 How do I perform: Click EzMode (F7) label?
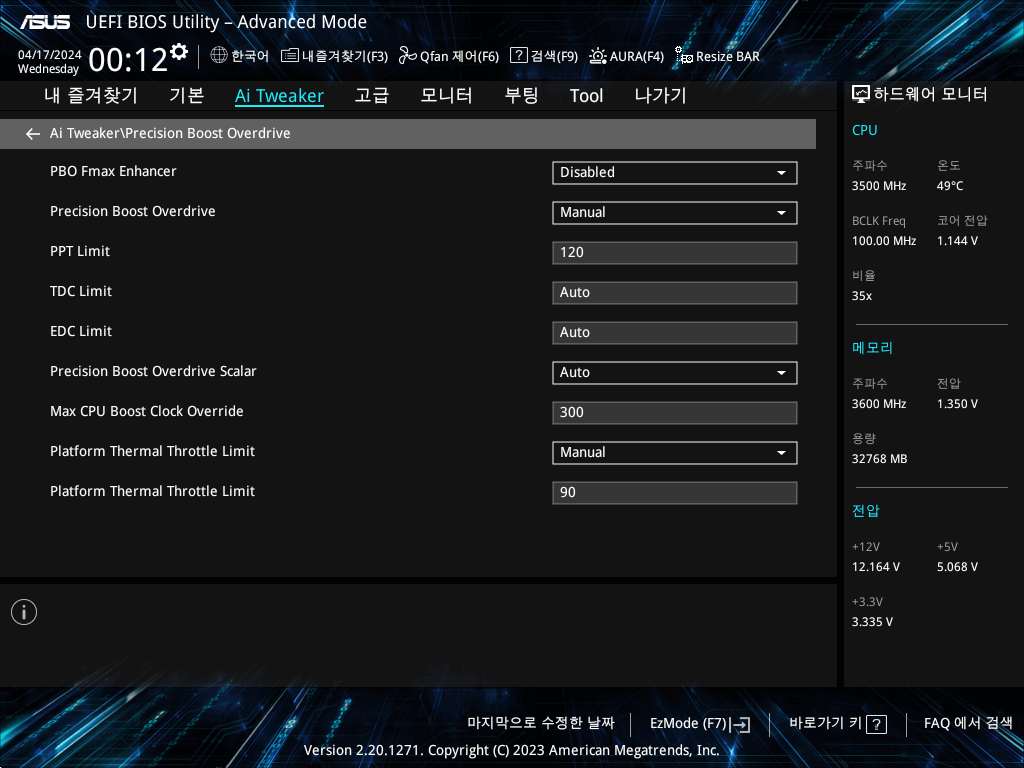tap(688, 724)
